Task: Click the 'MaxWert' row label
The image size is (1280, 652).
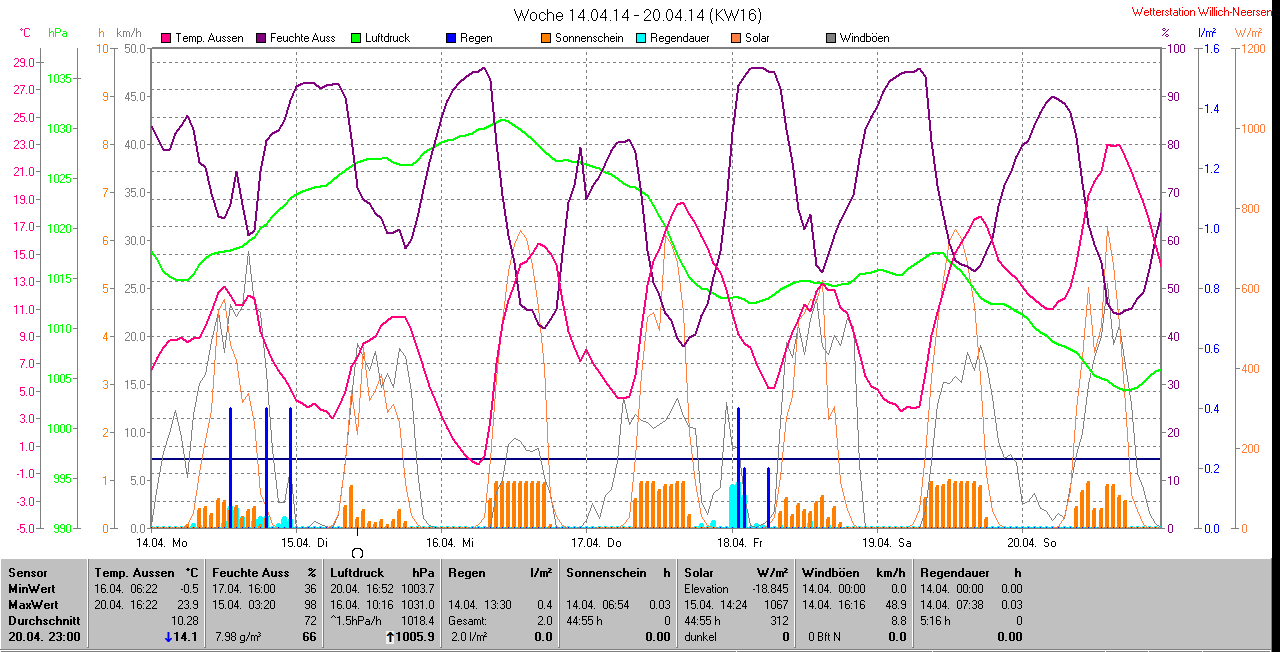Action: 33,605
